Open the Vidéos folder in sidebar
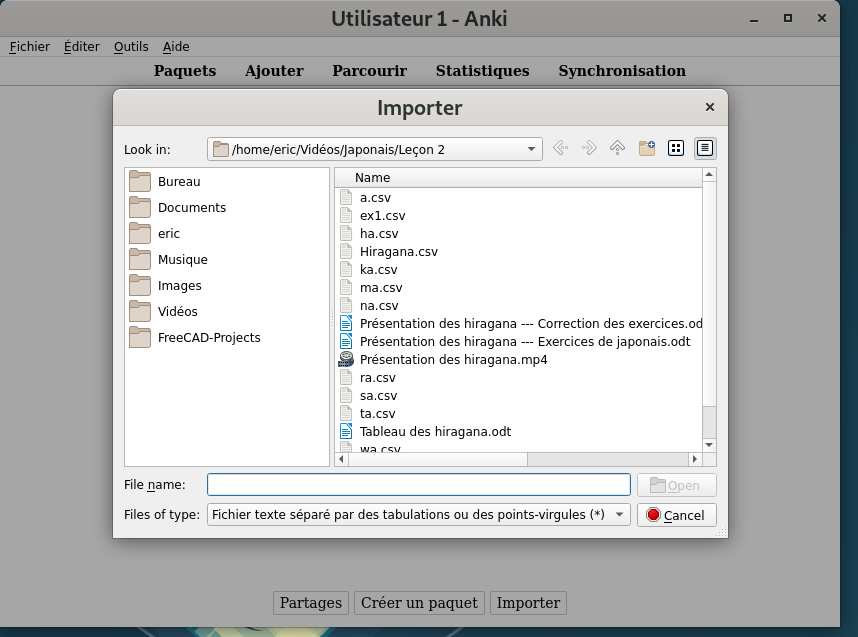 (177, 312)
